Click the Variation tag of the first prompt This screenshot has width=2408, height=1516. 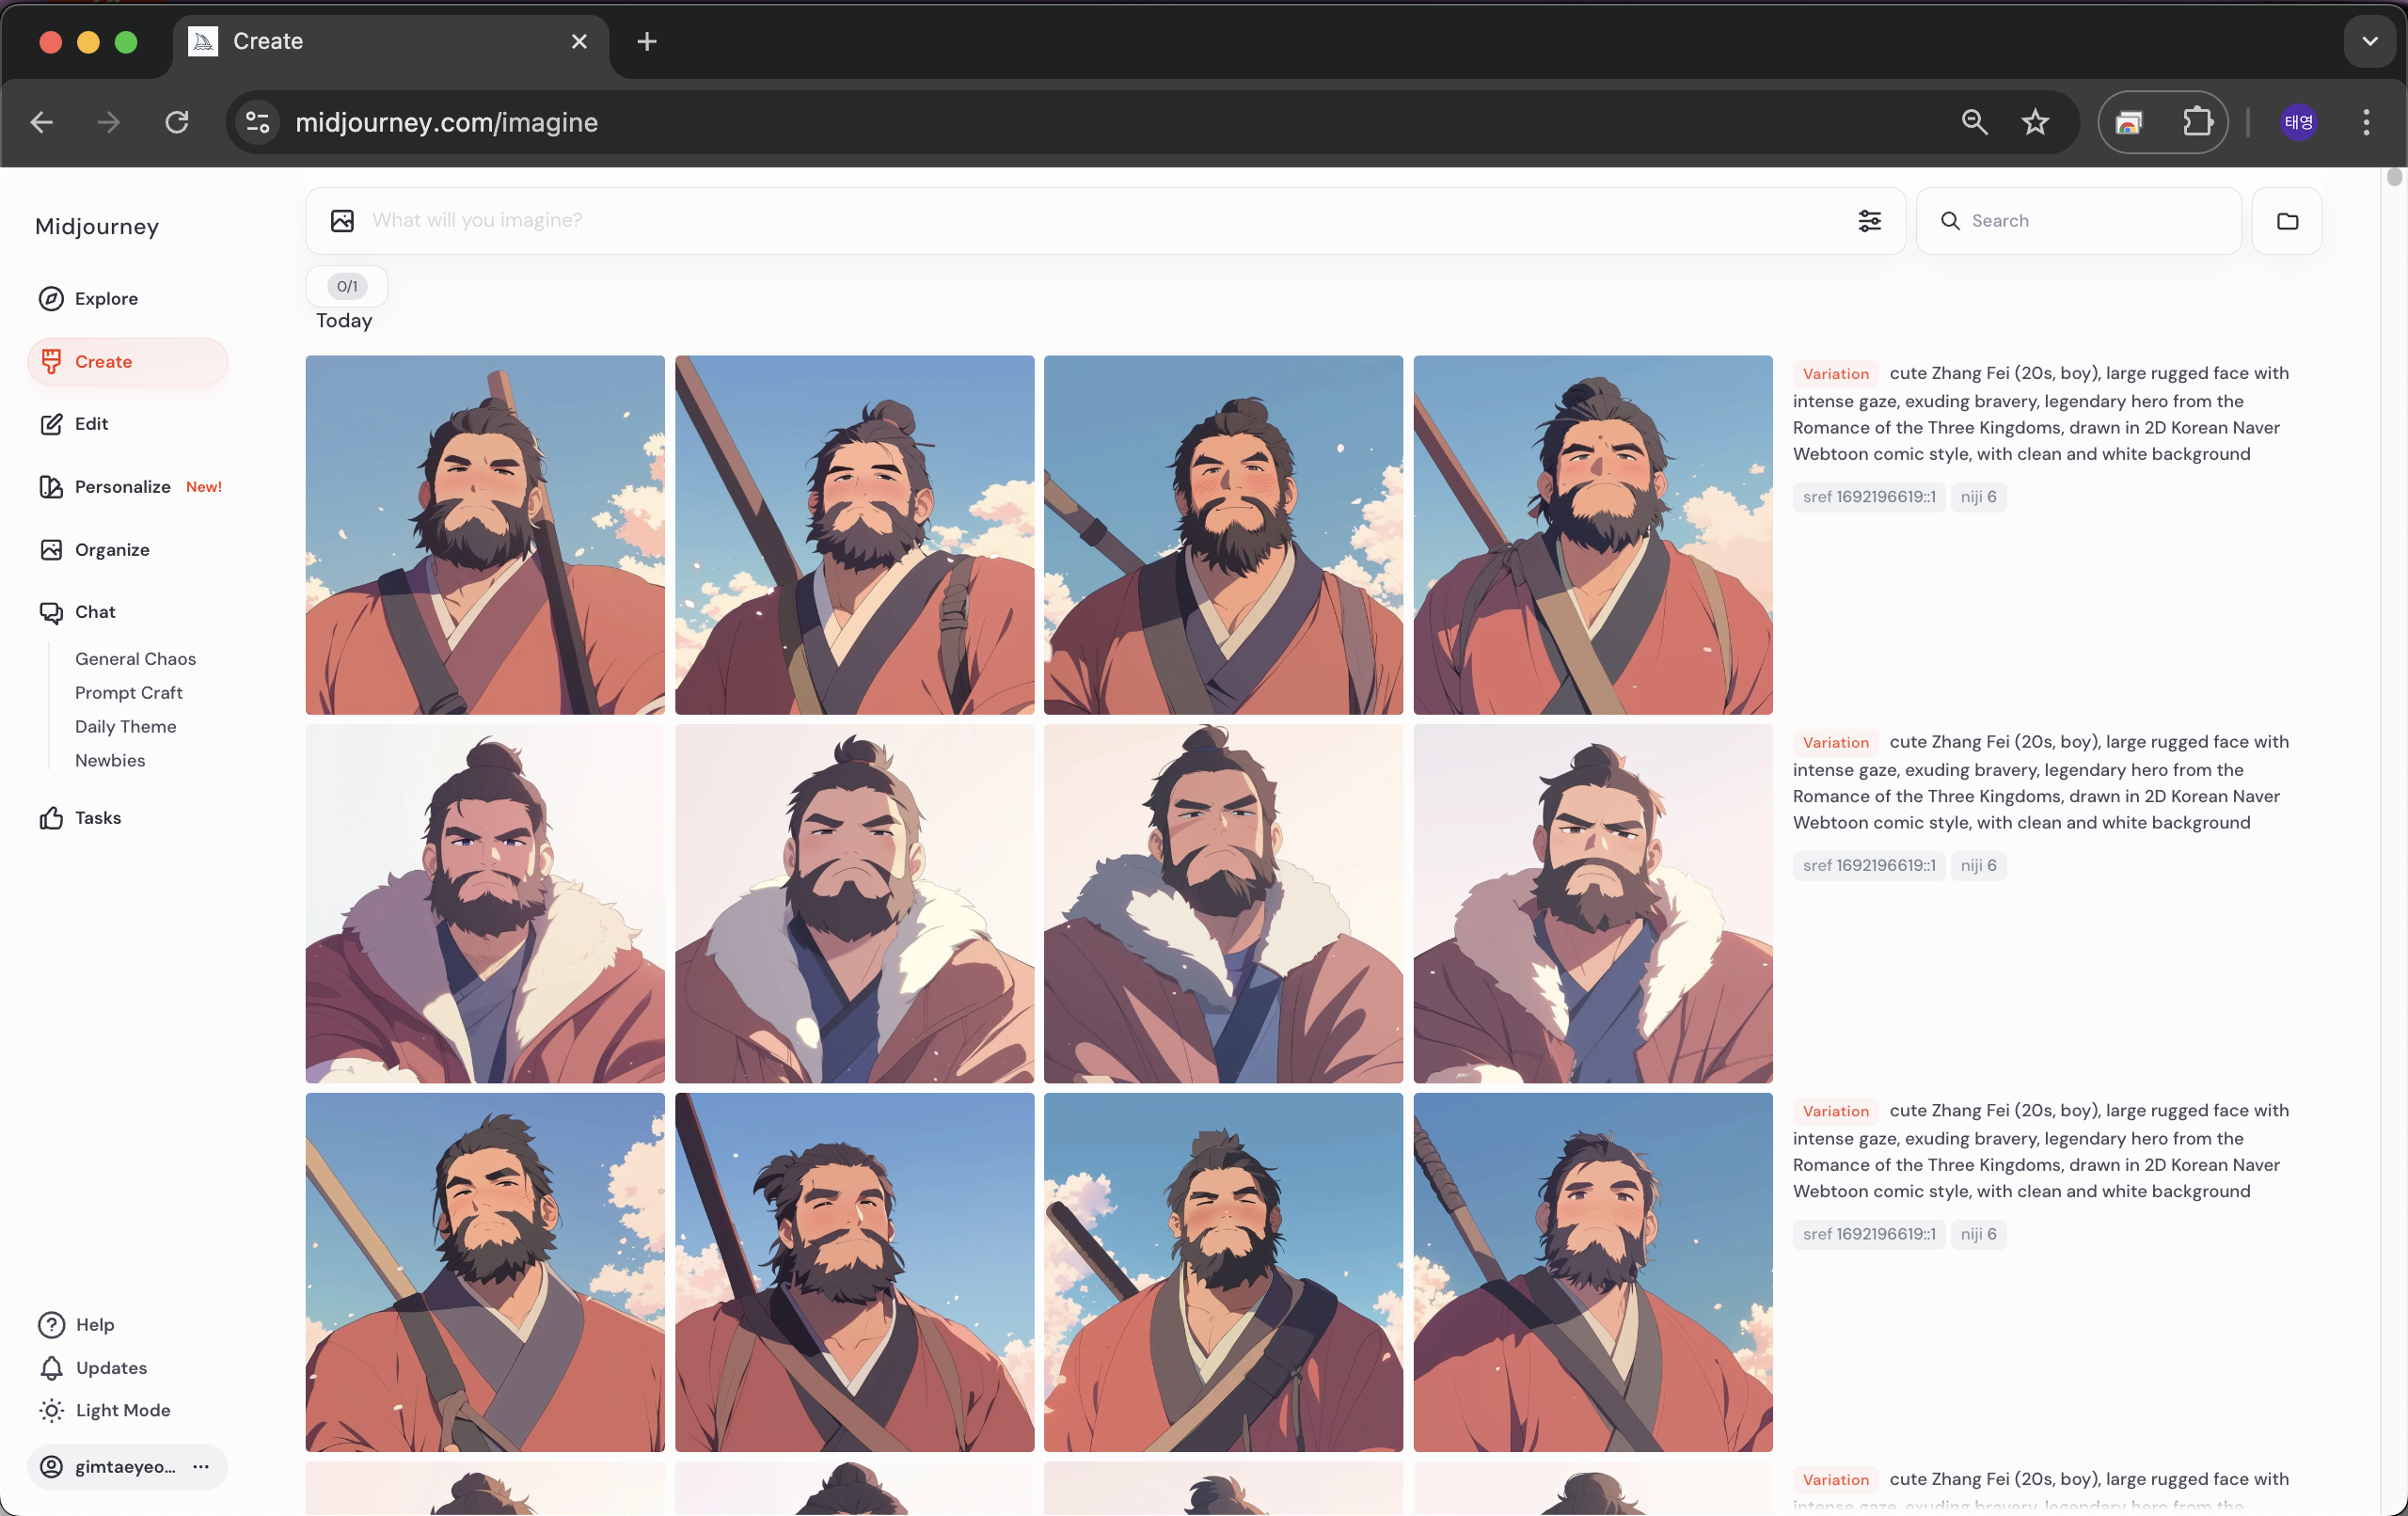(1836, 374)
